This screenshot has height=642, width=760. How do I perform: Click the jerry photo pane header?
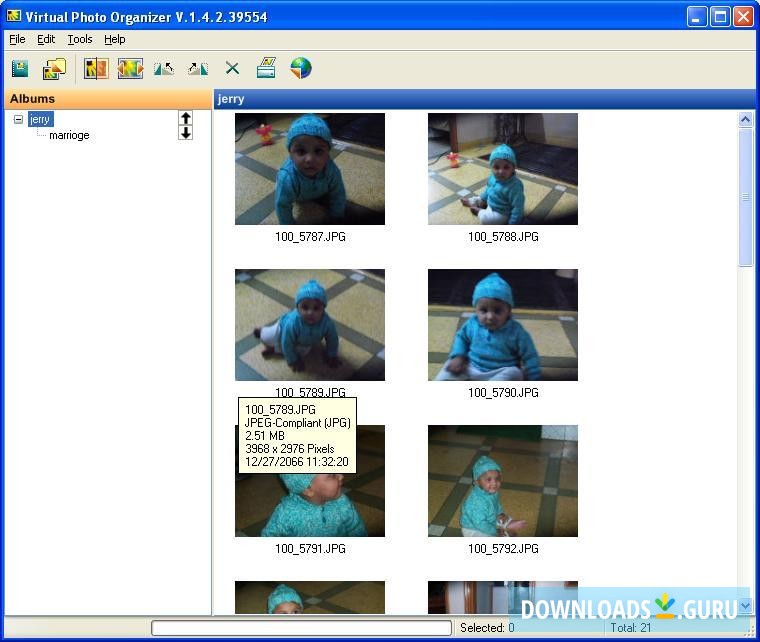tap(484, 99)
